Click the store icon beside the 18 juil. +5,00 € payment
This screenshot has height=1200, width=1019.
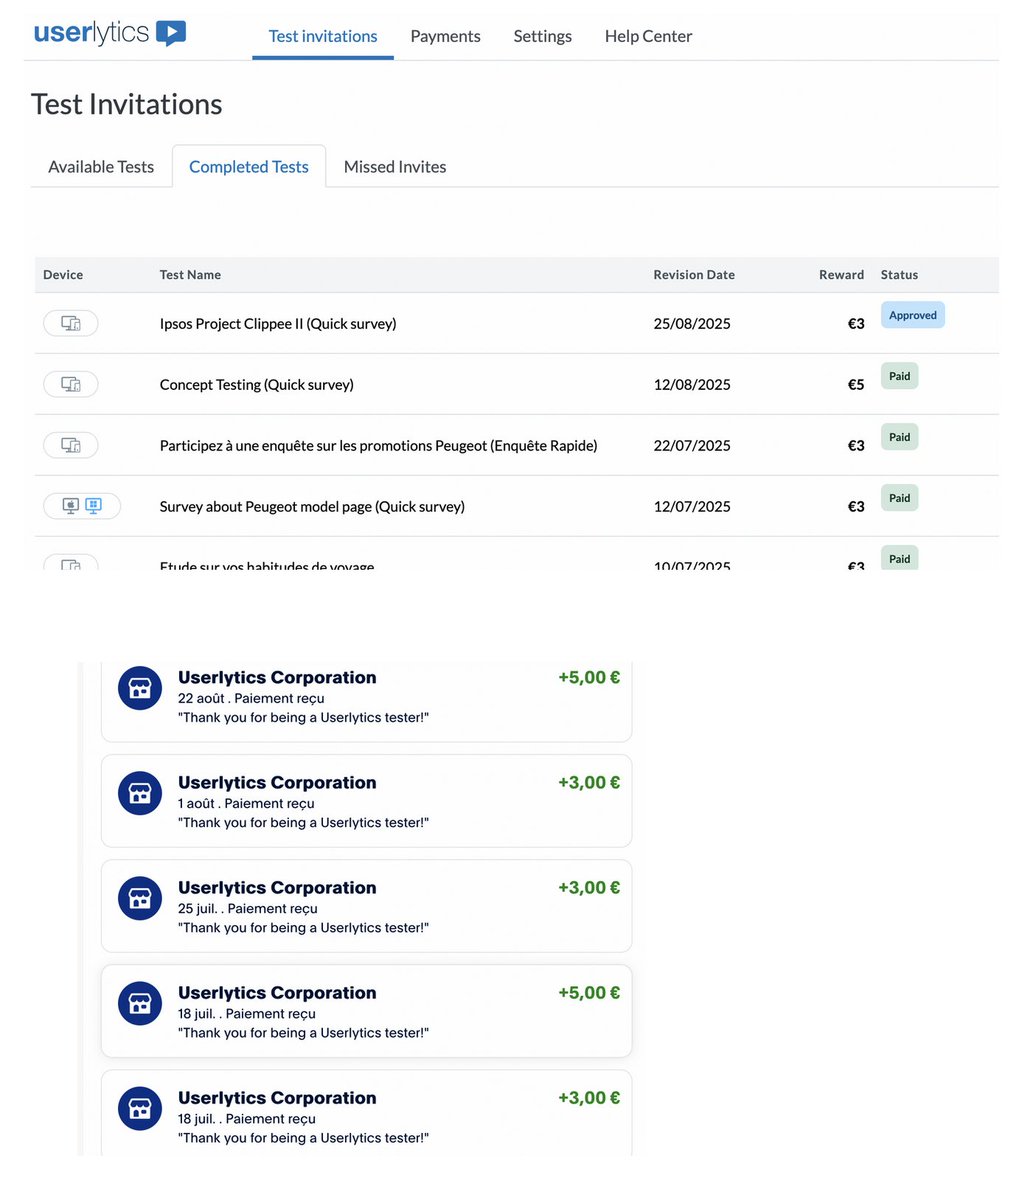140,1003
